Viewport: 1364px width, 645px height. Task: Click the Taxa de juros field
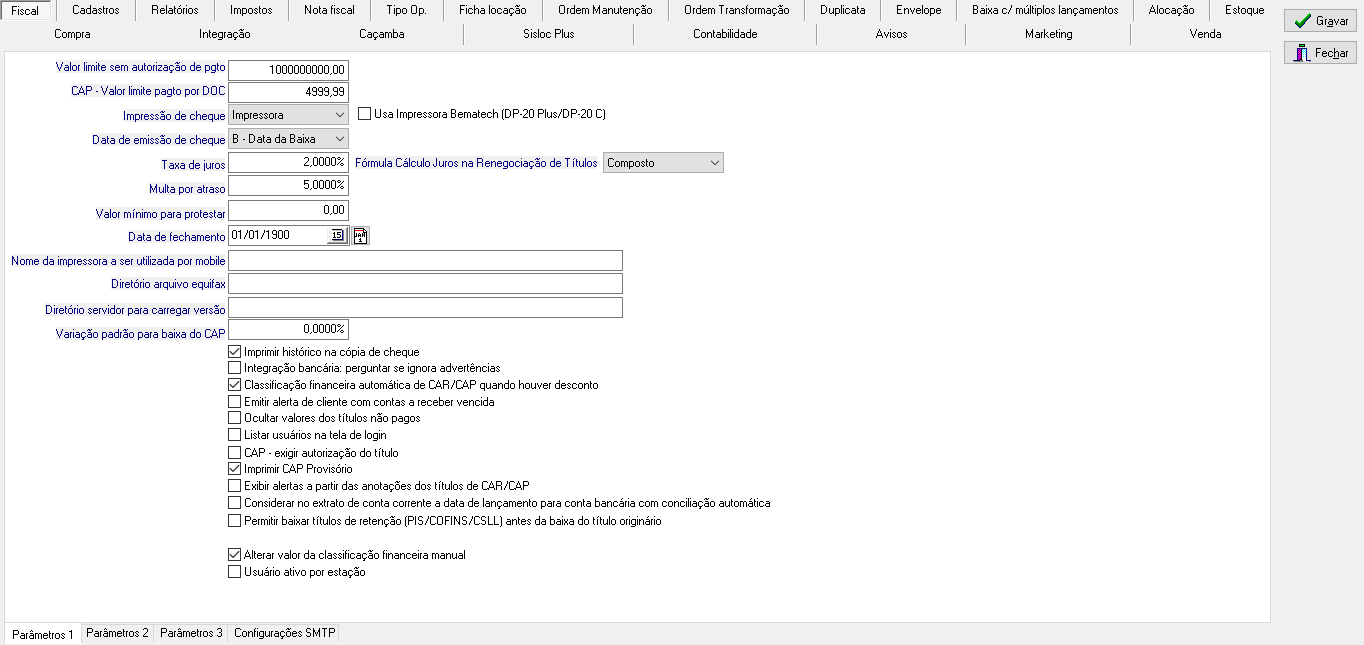click(288, 162)
